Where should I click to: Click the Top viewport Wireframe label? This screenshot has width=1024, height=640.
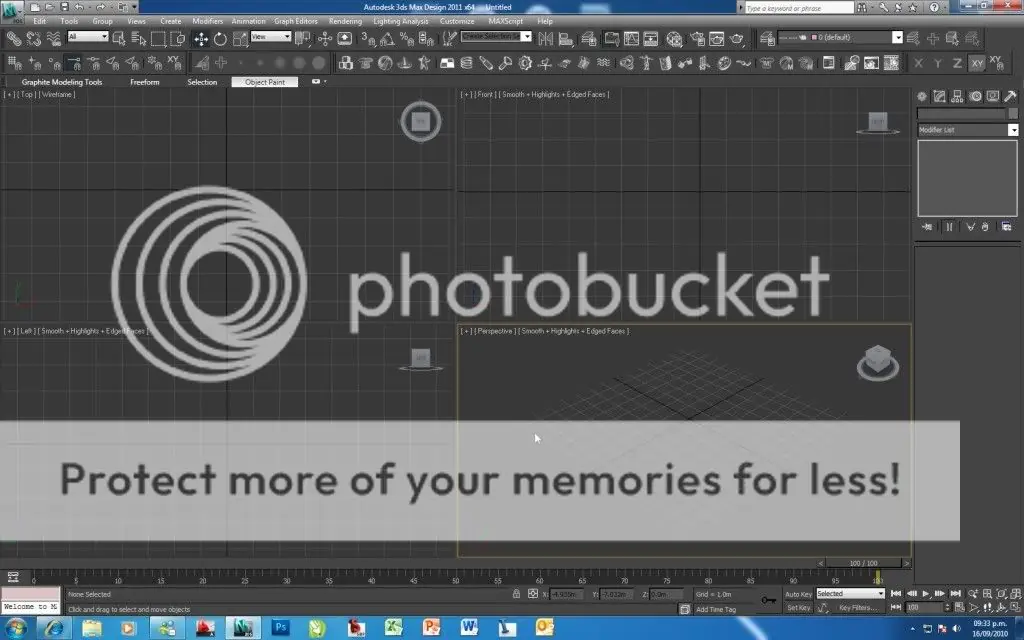[57, 95]
